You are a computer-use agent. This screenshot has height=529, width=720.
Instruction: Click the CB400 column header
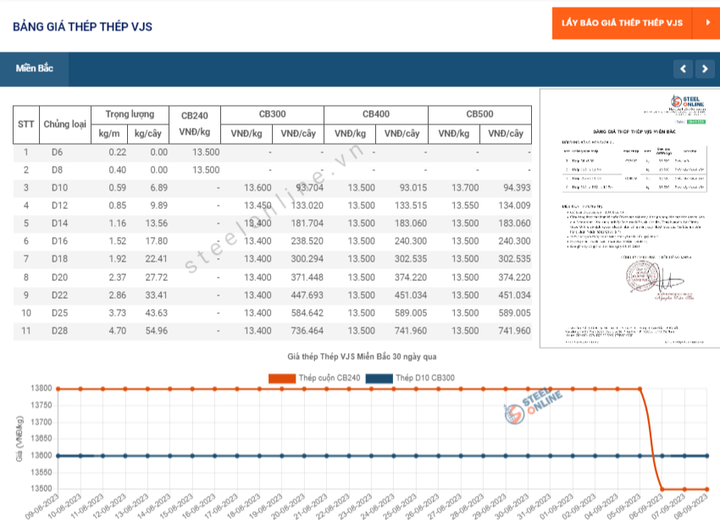tap(376, 114)
